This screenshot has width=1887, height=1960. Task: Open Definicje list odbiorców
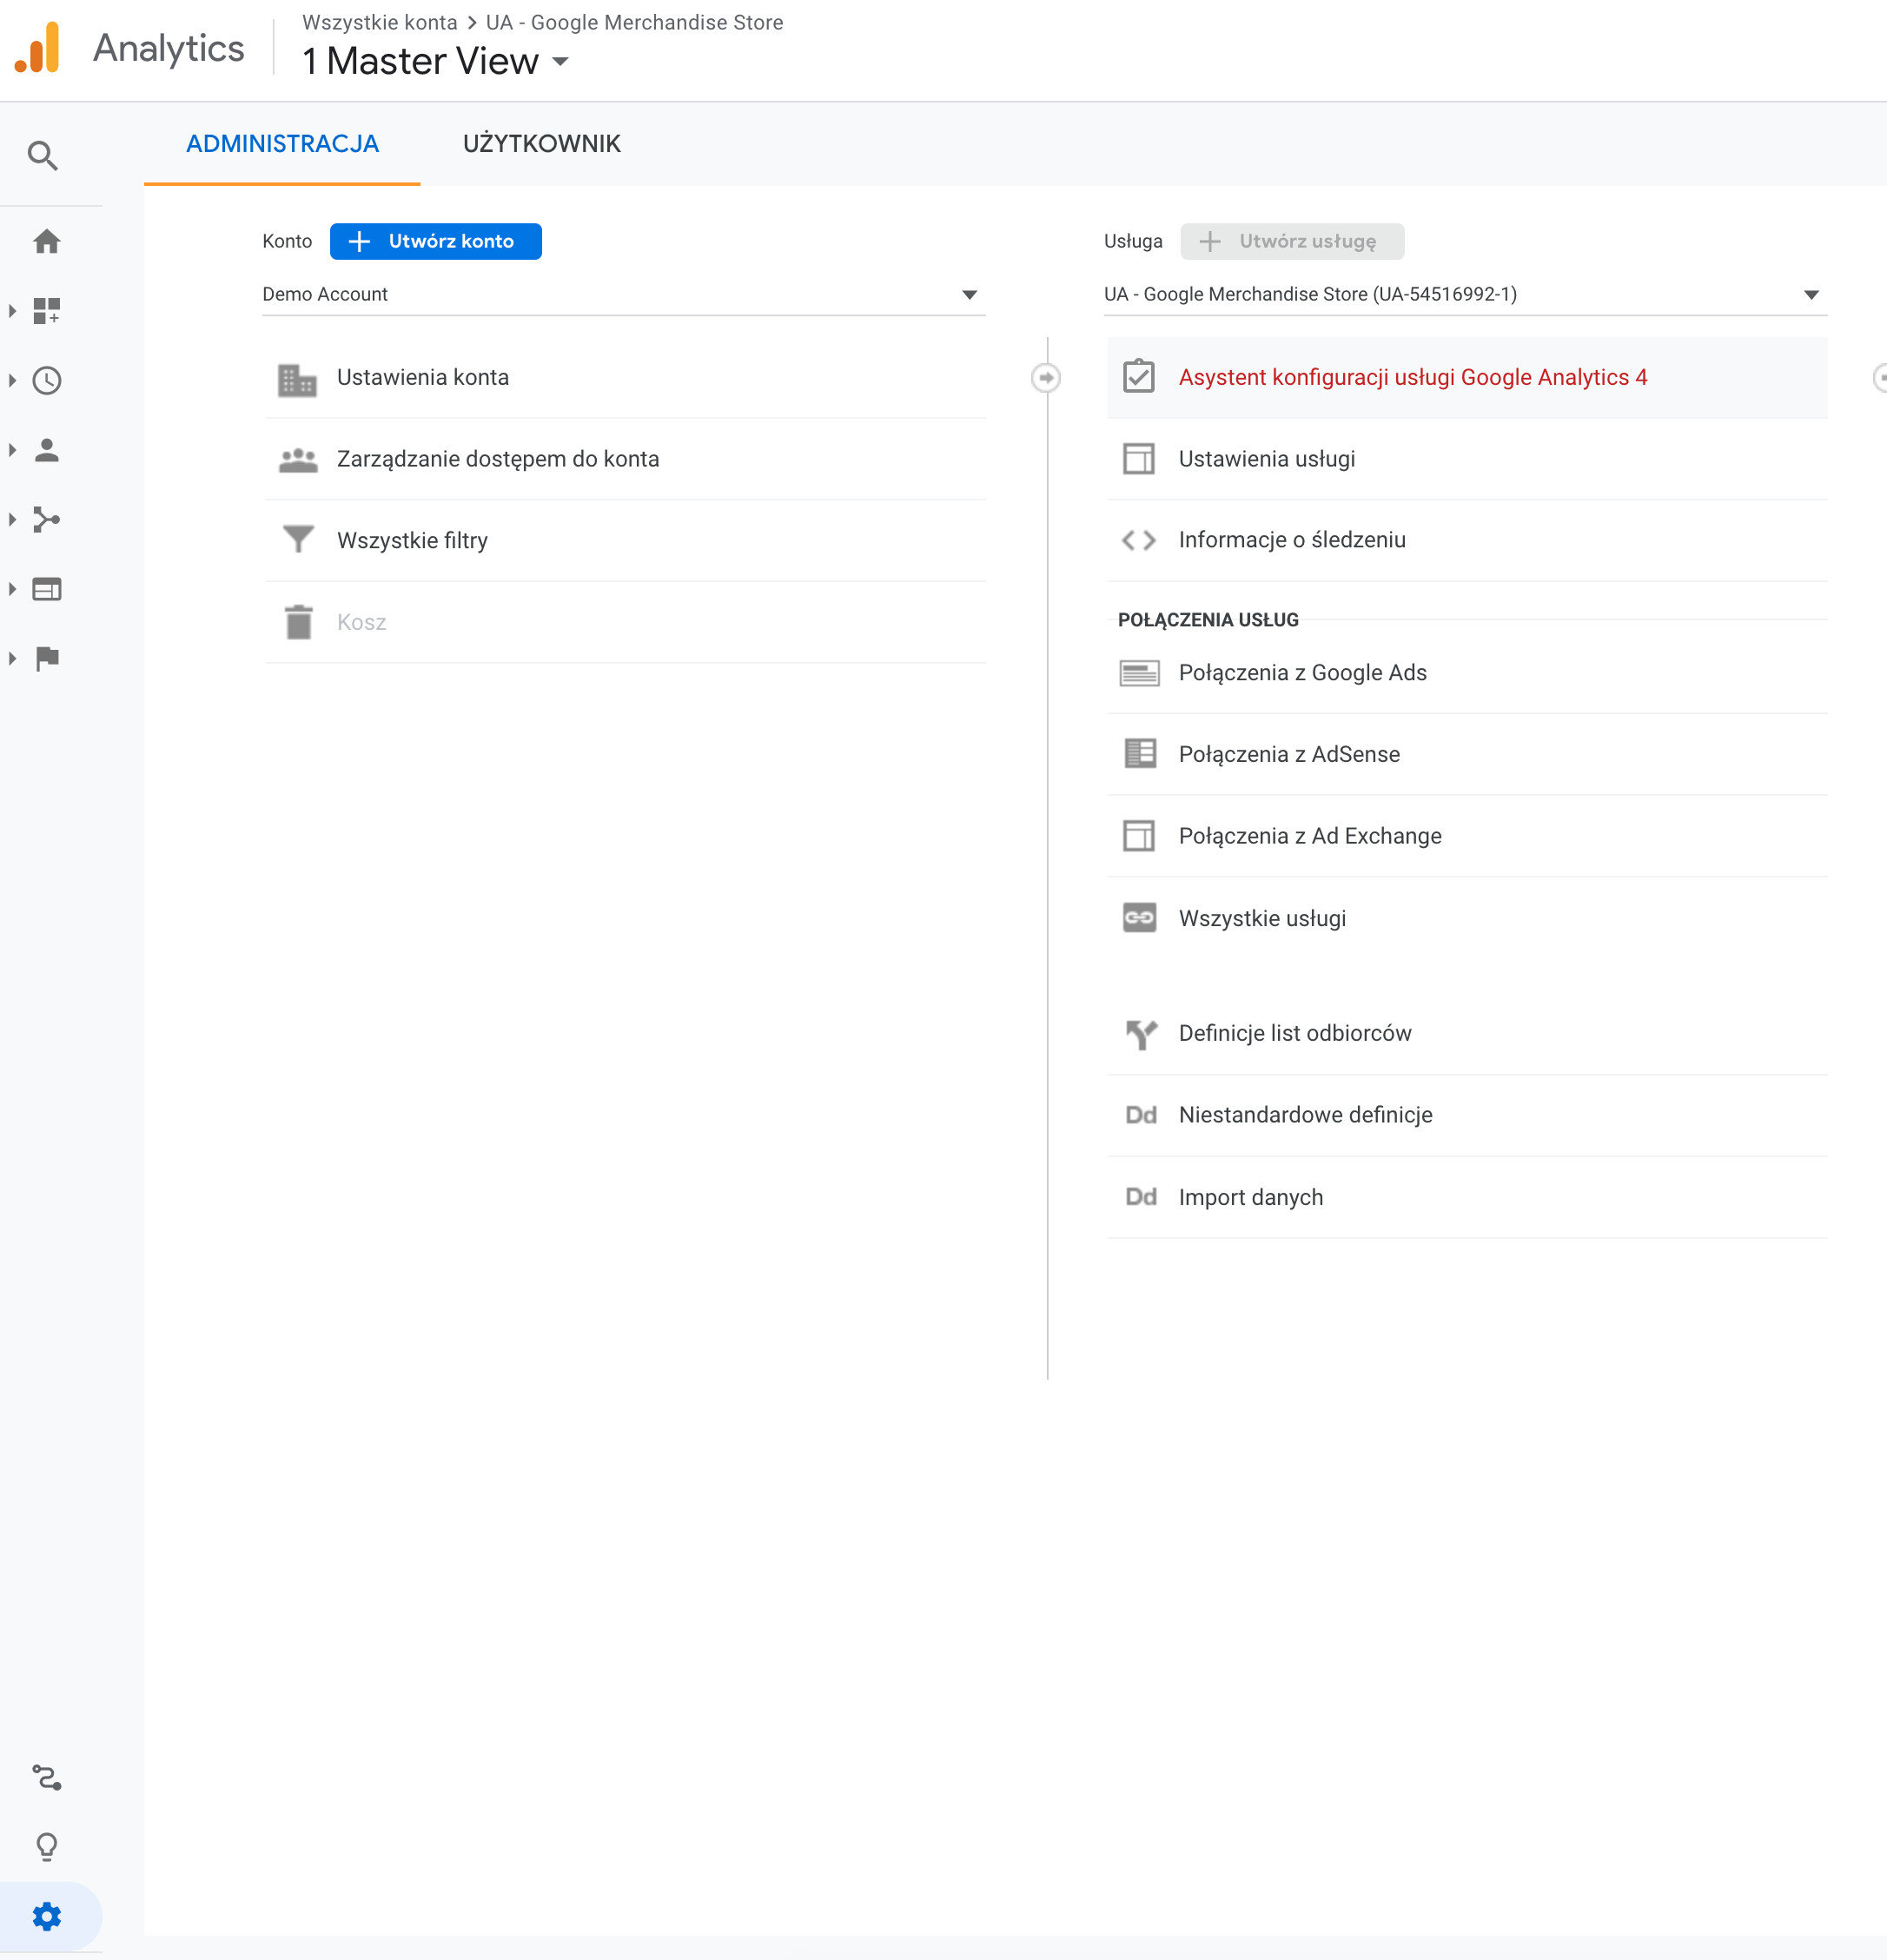pyautogui.click(x=1467, y=1034)
